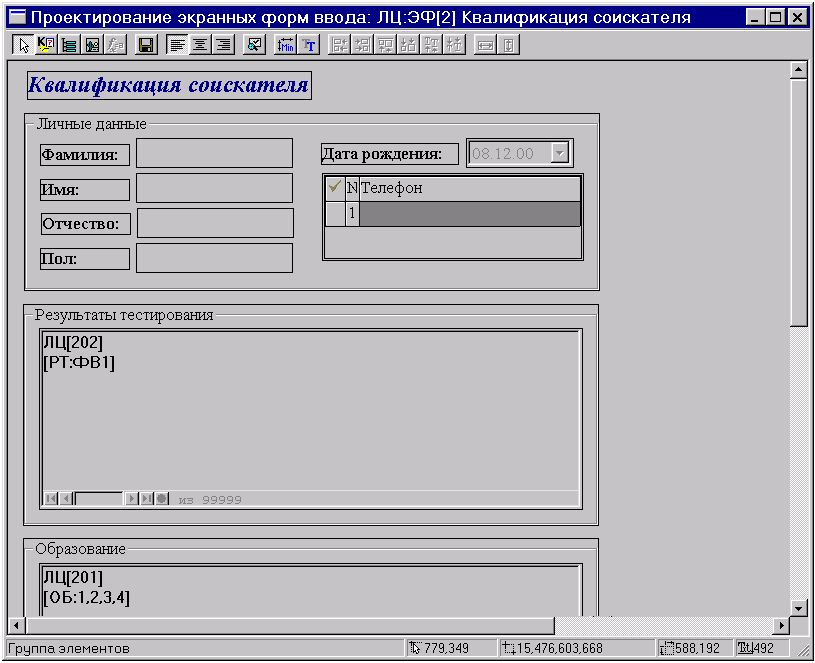Click the picture insert toolbar icon
The width and height of the screenshot is (815, 663).
(x=92, y=45)
